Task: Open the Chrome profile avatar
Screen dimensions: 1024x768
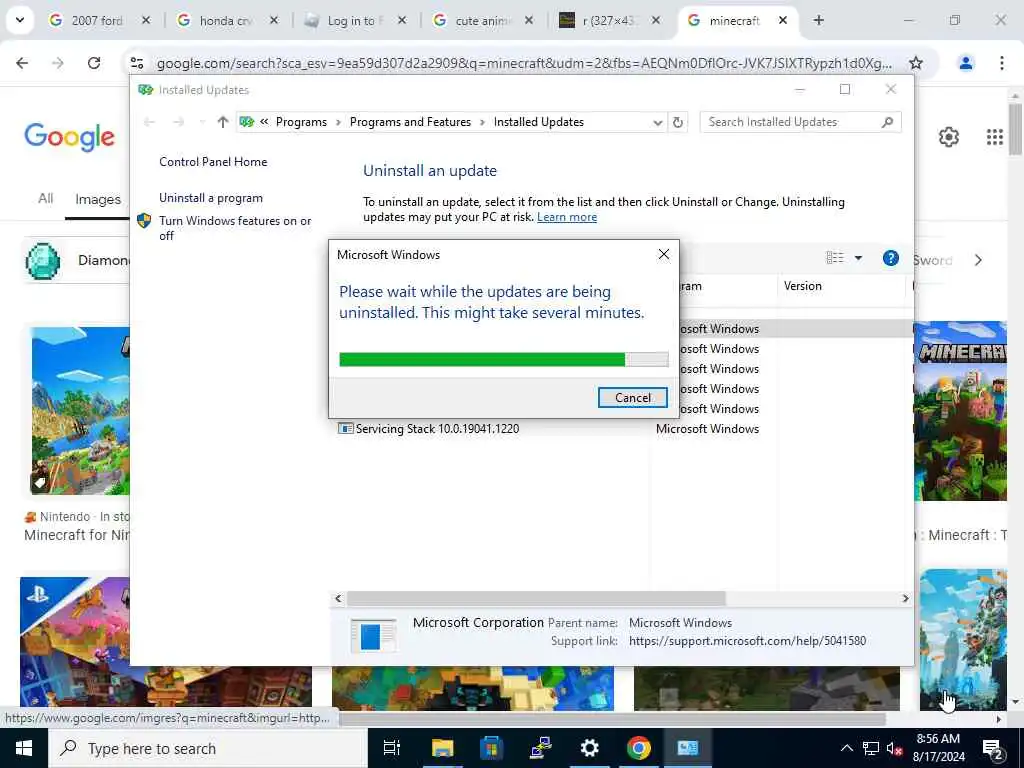Action: [x=965, y=63]
